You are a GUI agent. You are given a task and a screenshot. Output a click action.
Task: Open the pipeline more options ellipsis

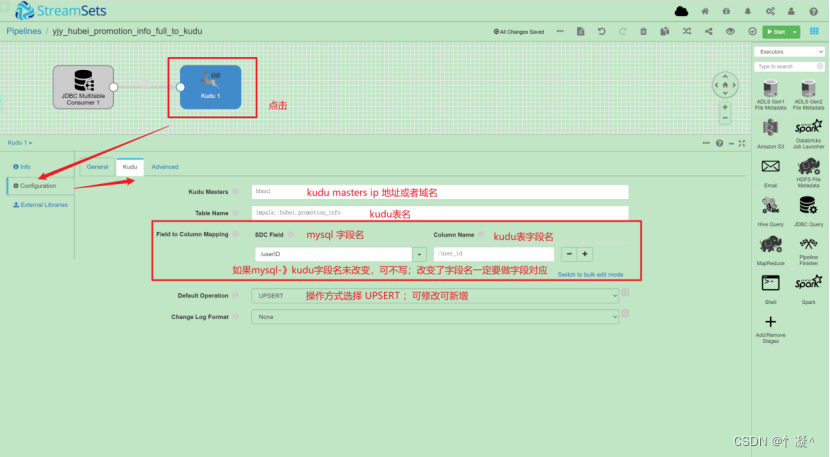pos(560,31)
